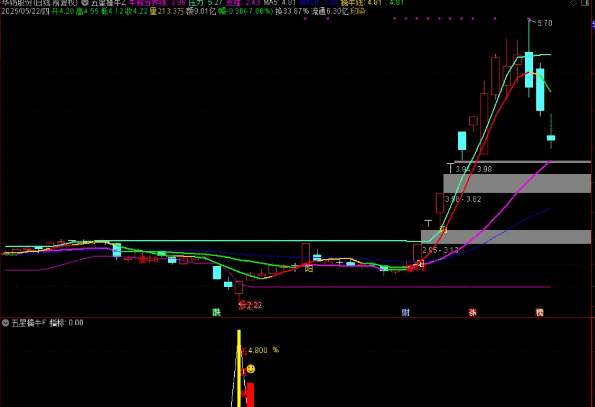Click the green 跌 event marker icon
Screen dimensions: 595x407
(216, 313)
